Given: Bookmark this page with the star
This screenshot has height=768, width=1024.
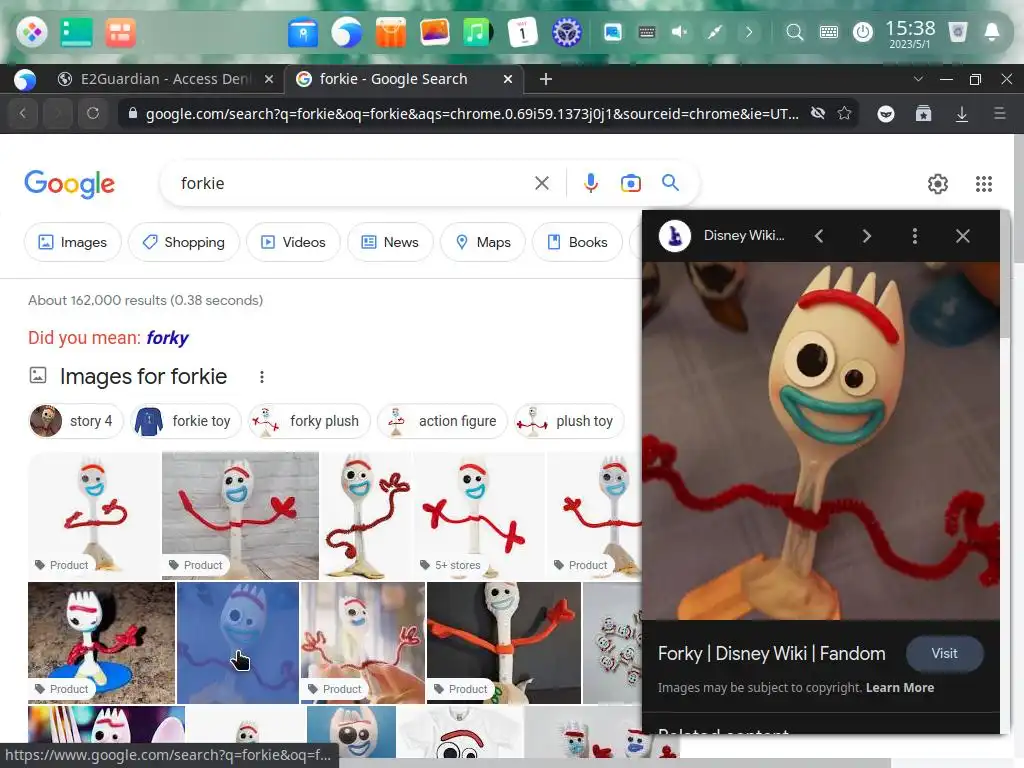Looking at the screenshot, I should [x=844, y=113].
